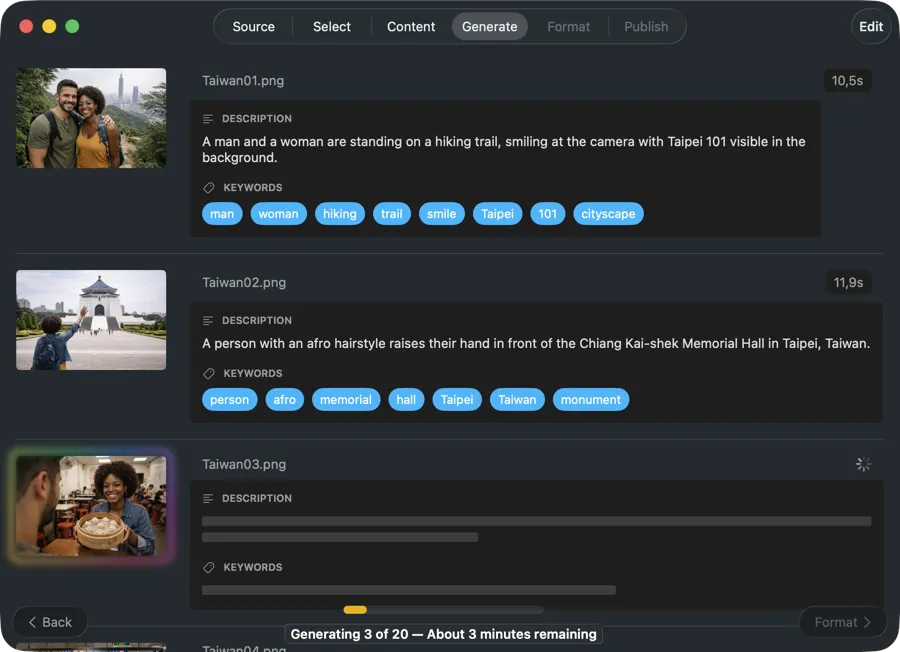This screenshot has height=652, width=900.
Task: Click the keywords tag icon under Taiwan02.png
Action: 208,374
